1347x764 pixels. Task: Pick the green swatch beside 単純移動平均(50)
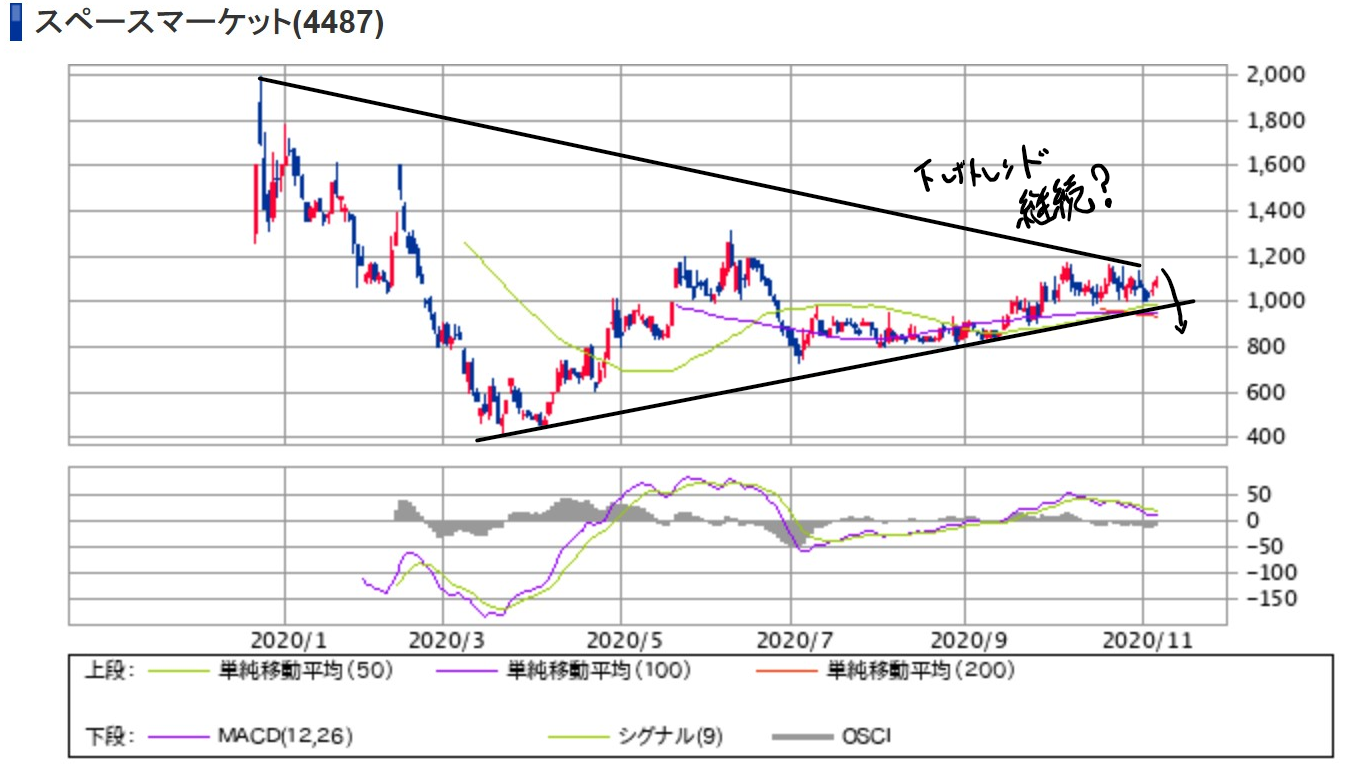tap(178, 671)
